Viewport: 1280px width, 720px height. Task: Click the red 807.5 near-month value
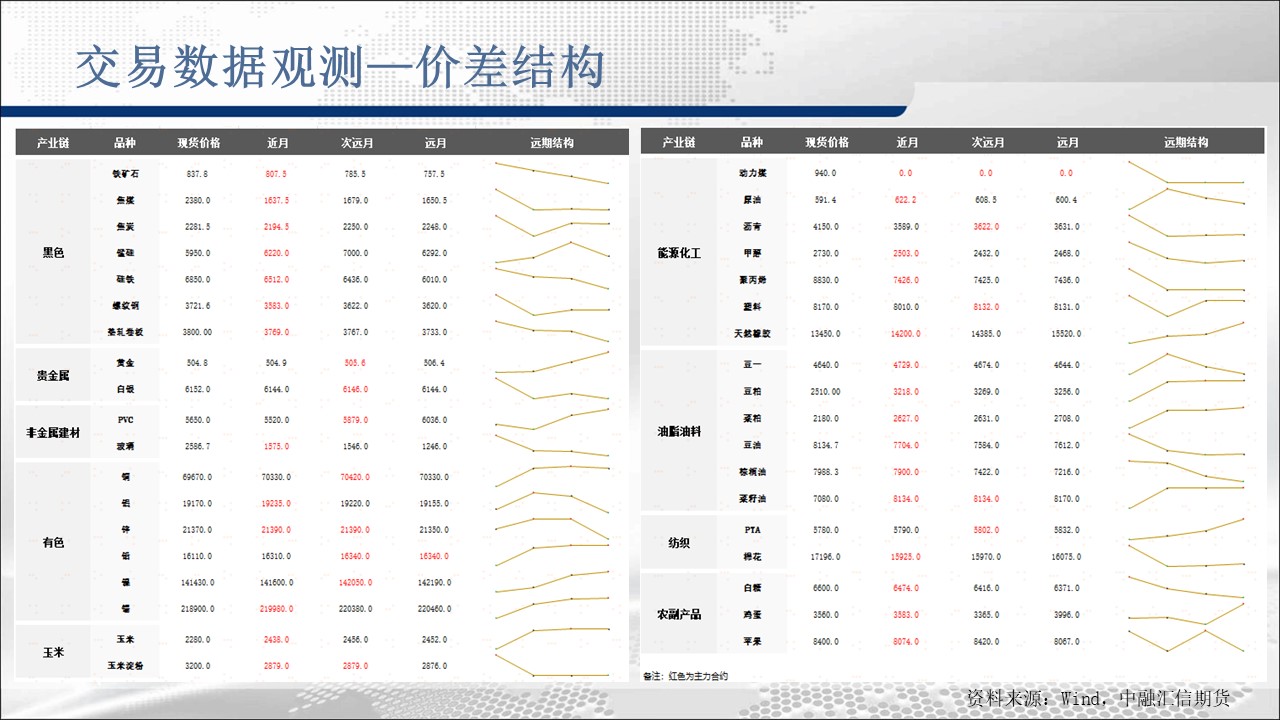(x=276, y=174)
